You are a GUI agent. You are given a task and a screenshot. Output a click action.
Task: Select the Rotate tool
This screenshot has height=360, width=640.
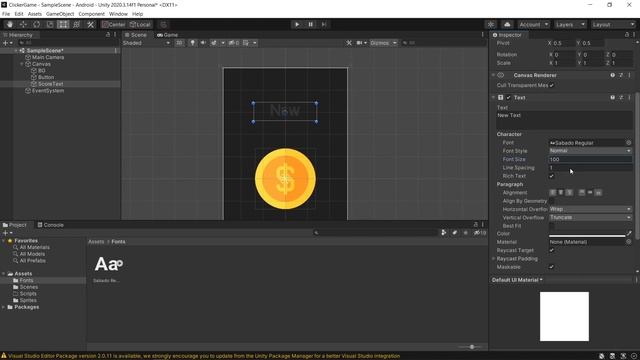point(36,24)
